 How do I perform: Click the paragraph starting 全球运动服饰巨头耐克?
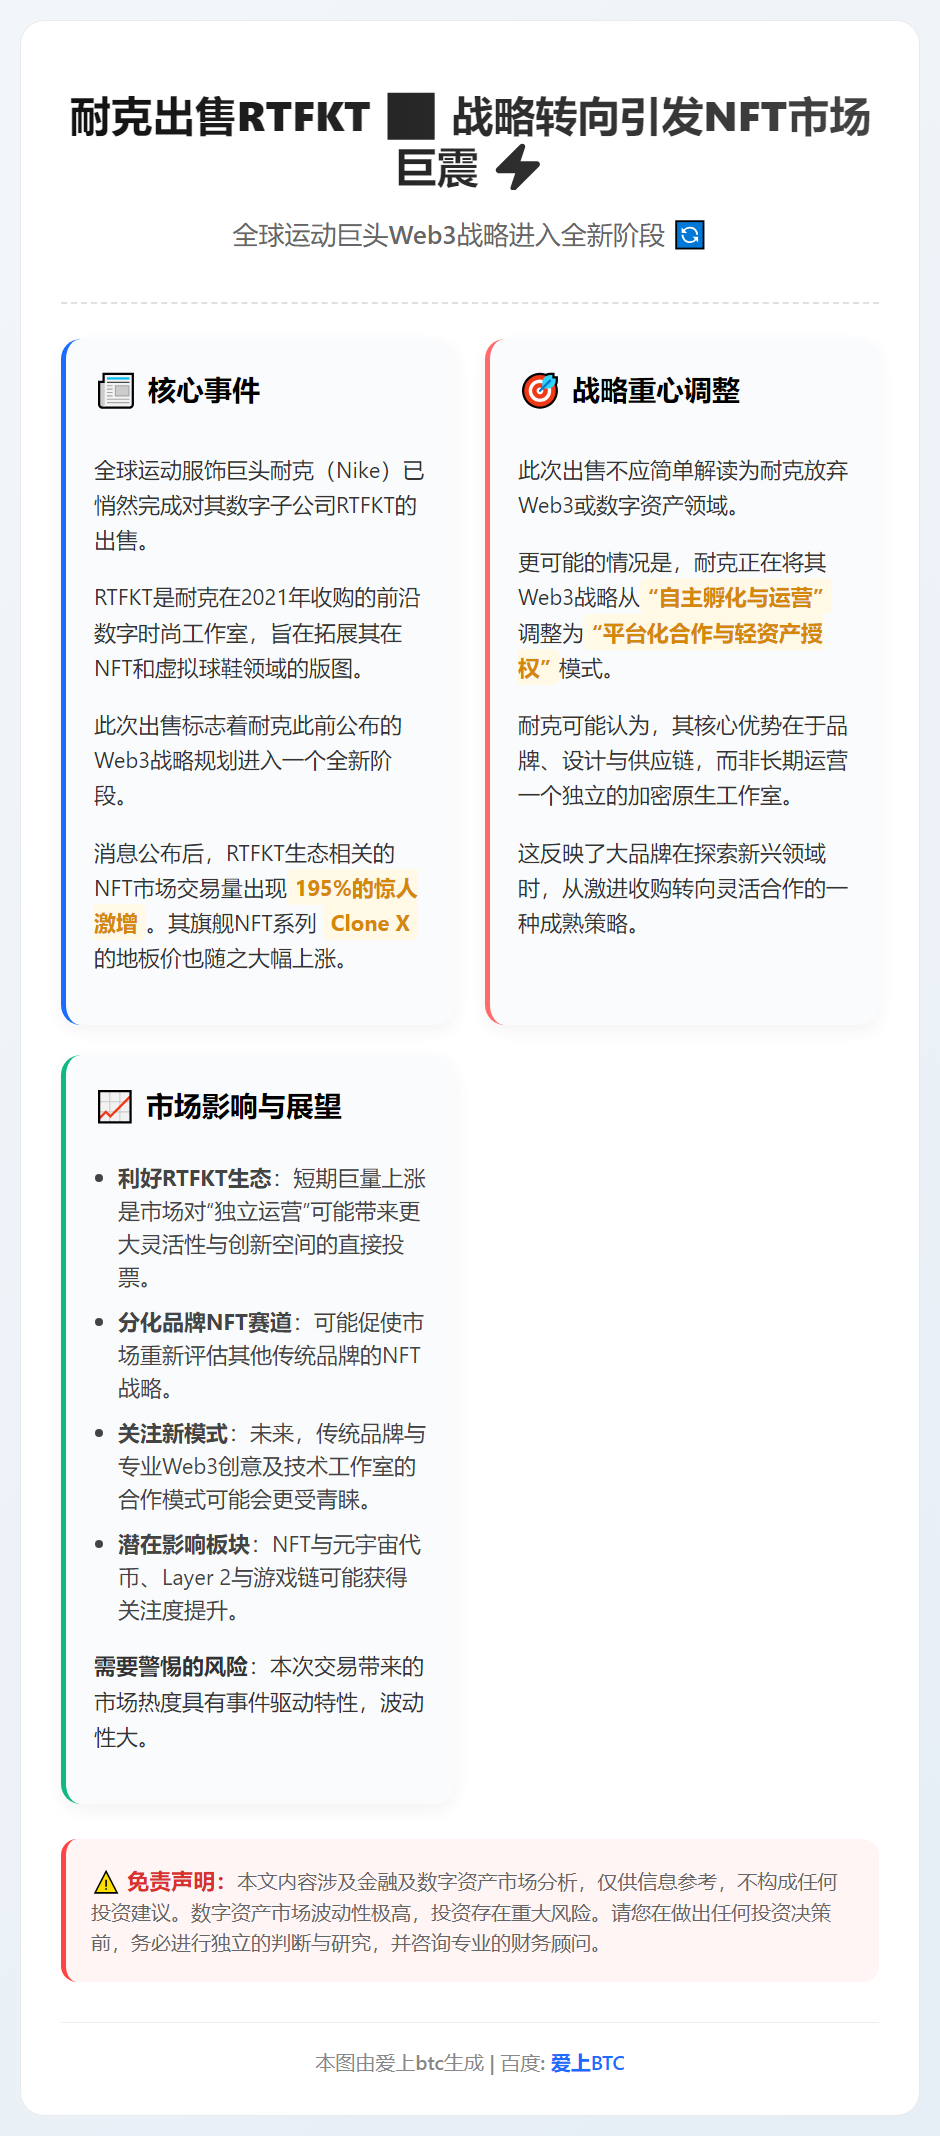click(x=260, y=506)
